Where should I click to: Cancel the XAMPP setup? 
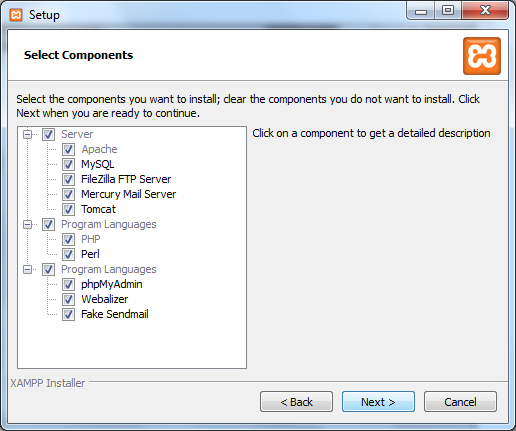[x=460, y=402]
